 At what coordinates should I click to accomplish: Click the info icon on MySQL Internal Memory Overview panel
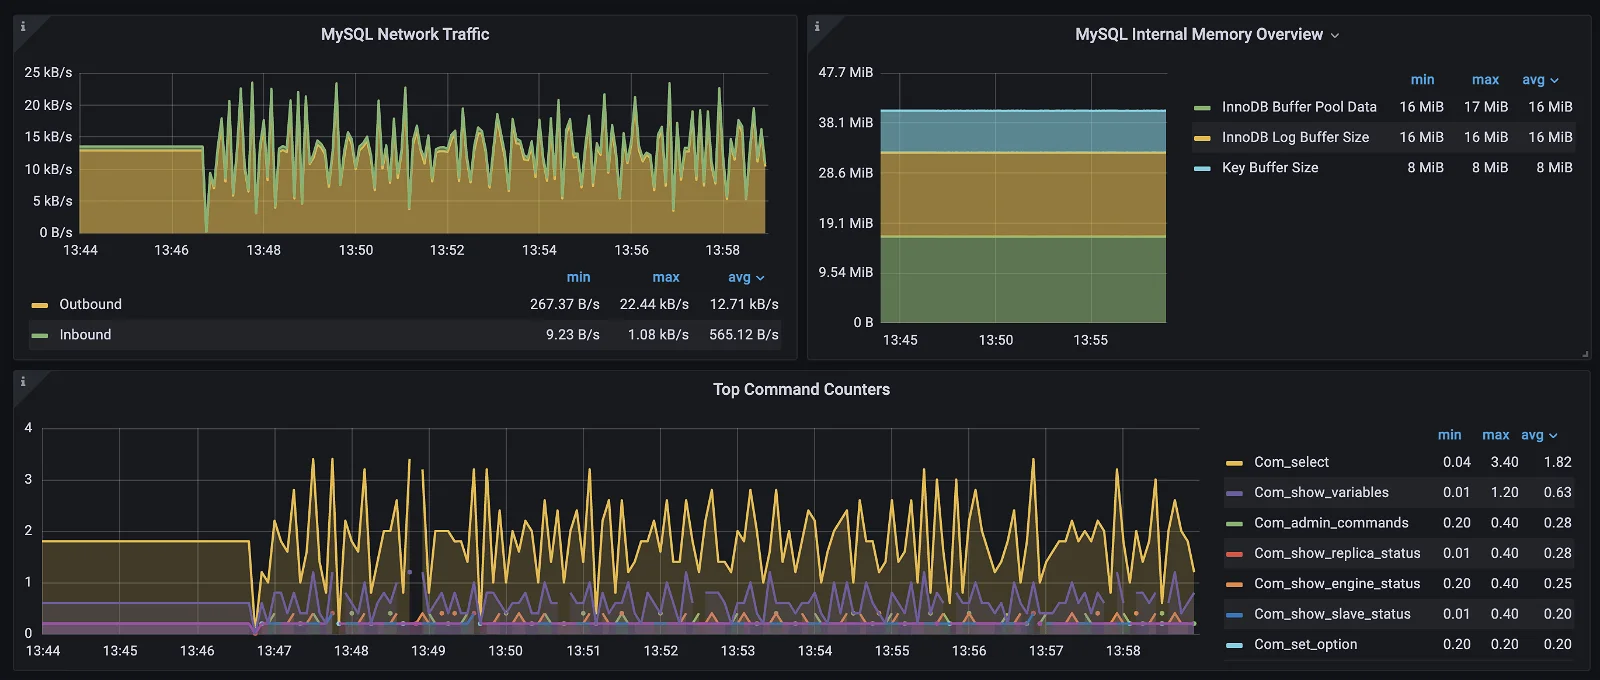pyautogui.click(x=817, y=27)
